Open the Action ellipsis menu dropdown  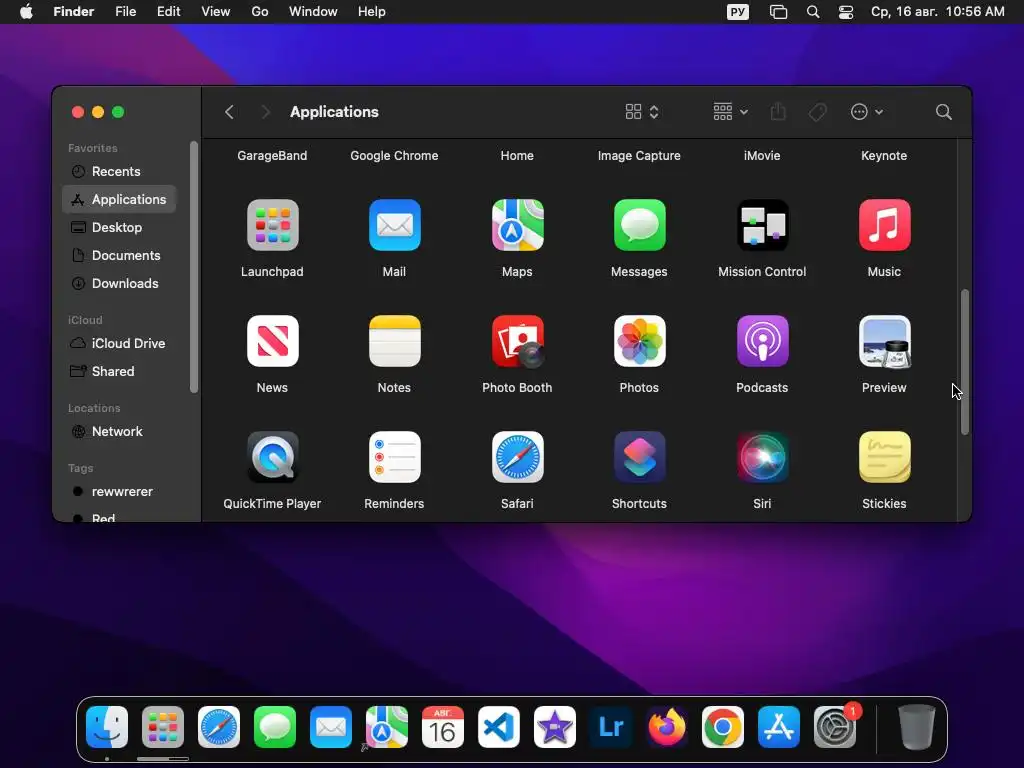point(867,112)
